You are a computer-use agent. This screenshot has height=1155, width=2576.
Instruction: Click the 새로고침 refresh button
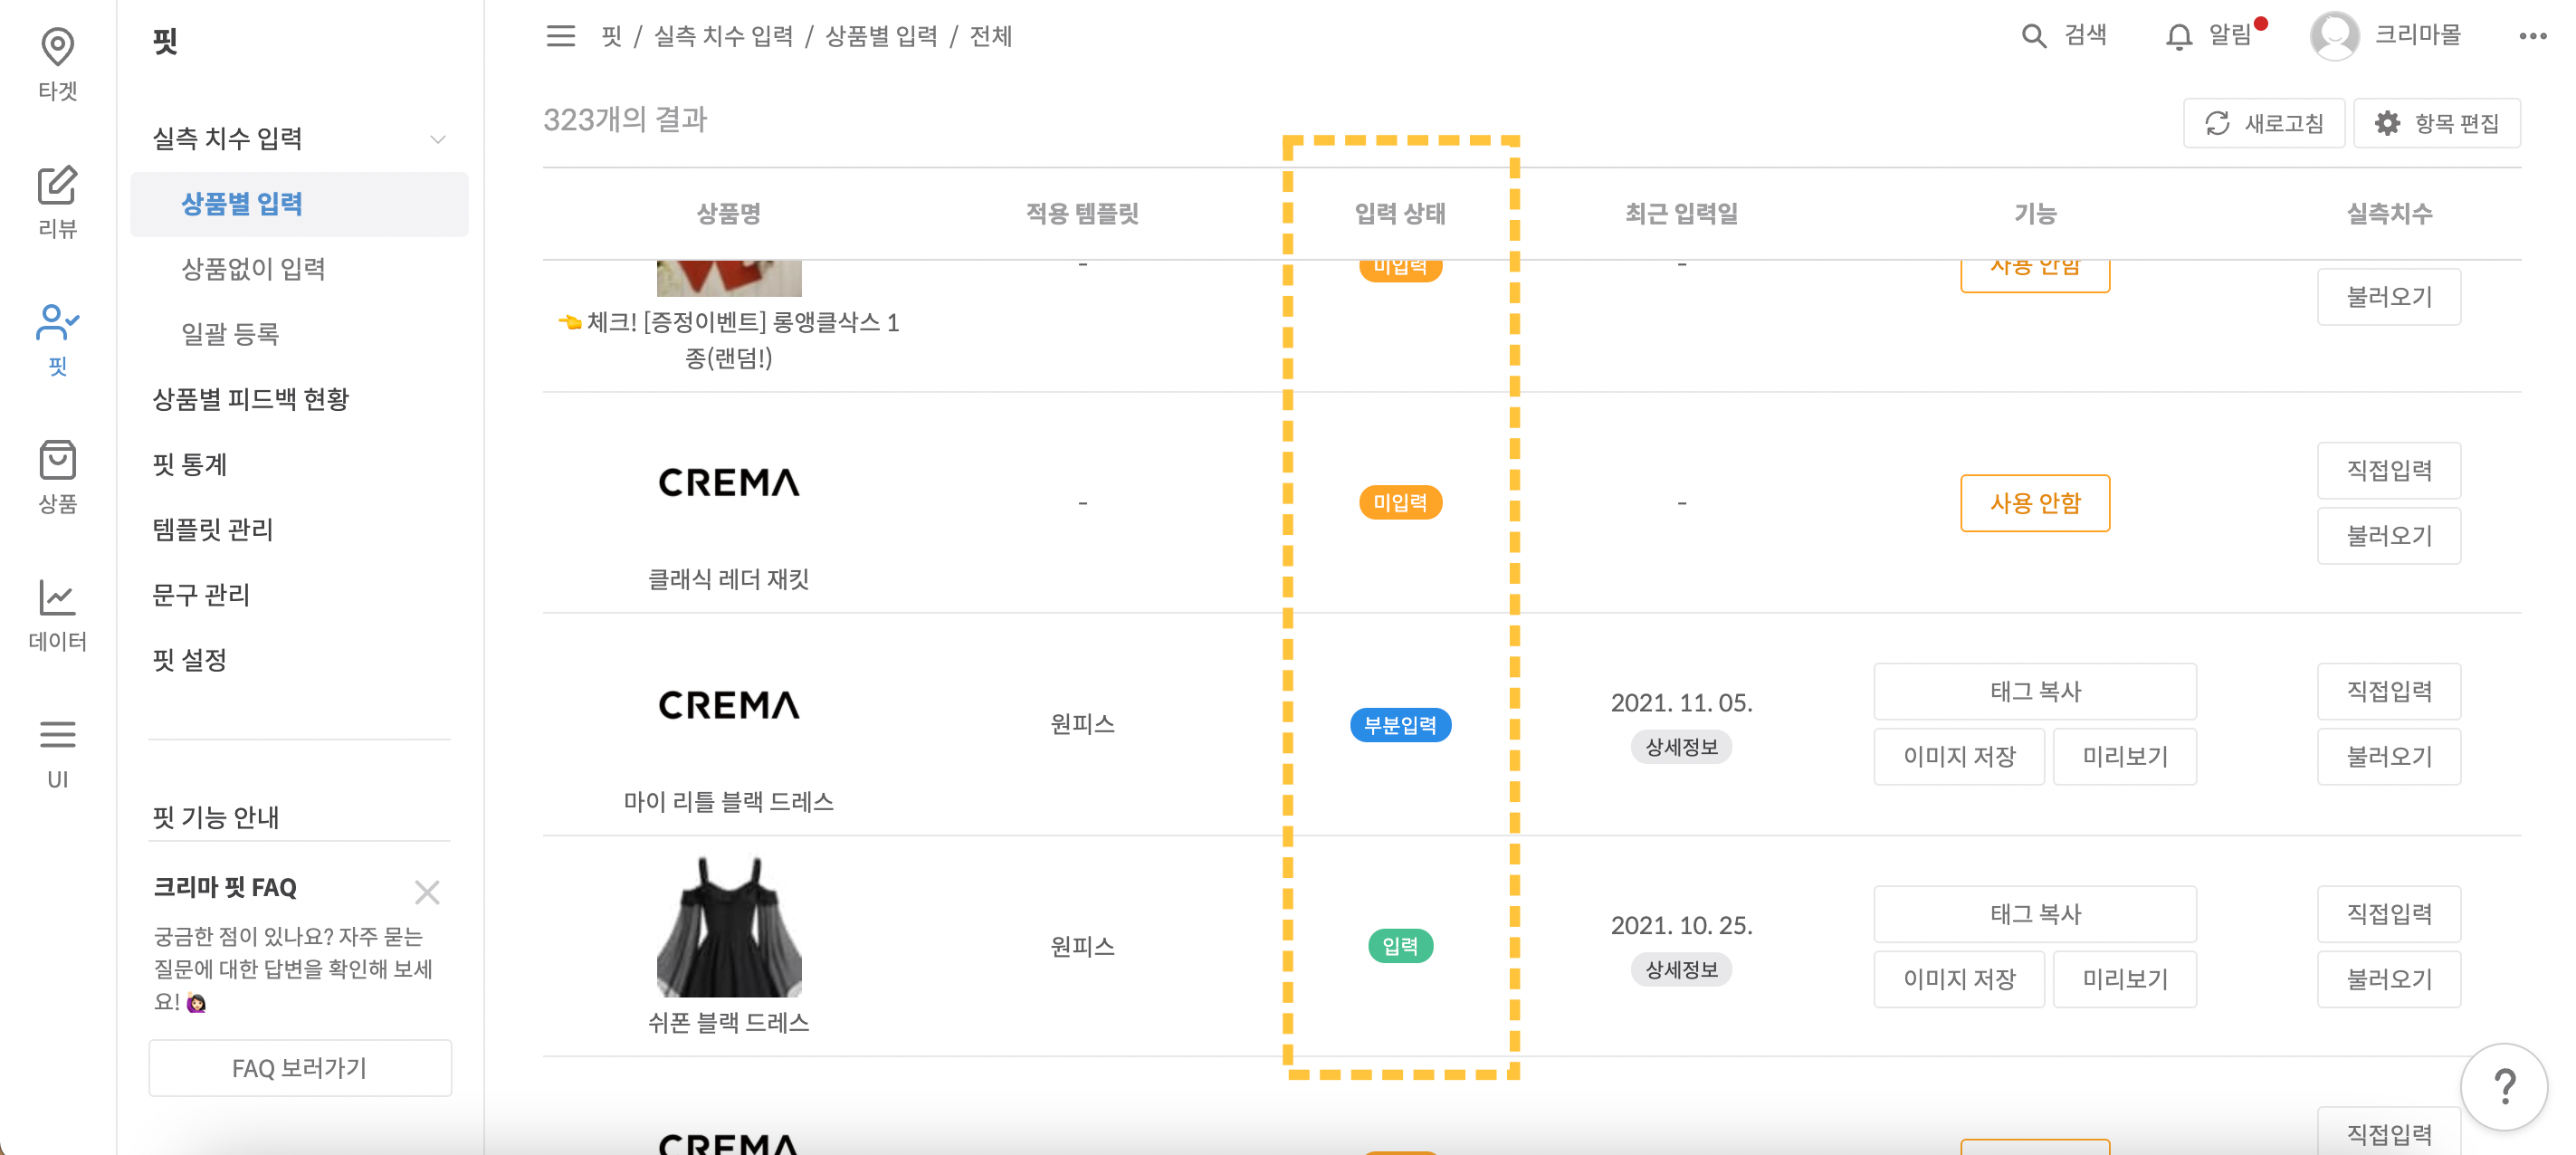click(x=2264, y=122)
